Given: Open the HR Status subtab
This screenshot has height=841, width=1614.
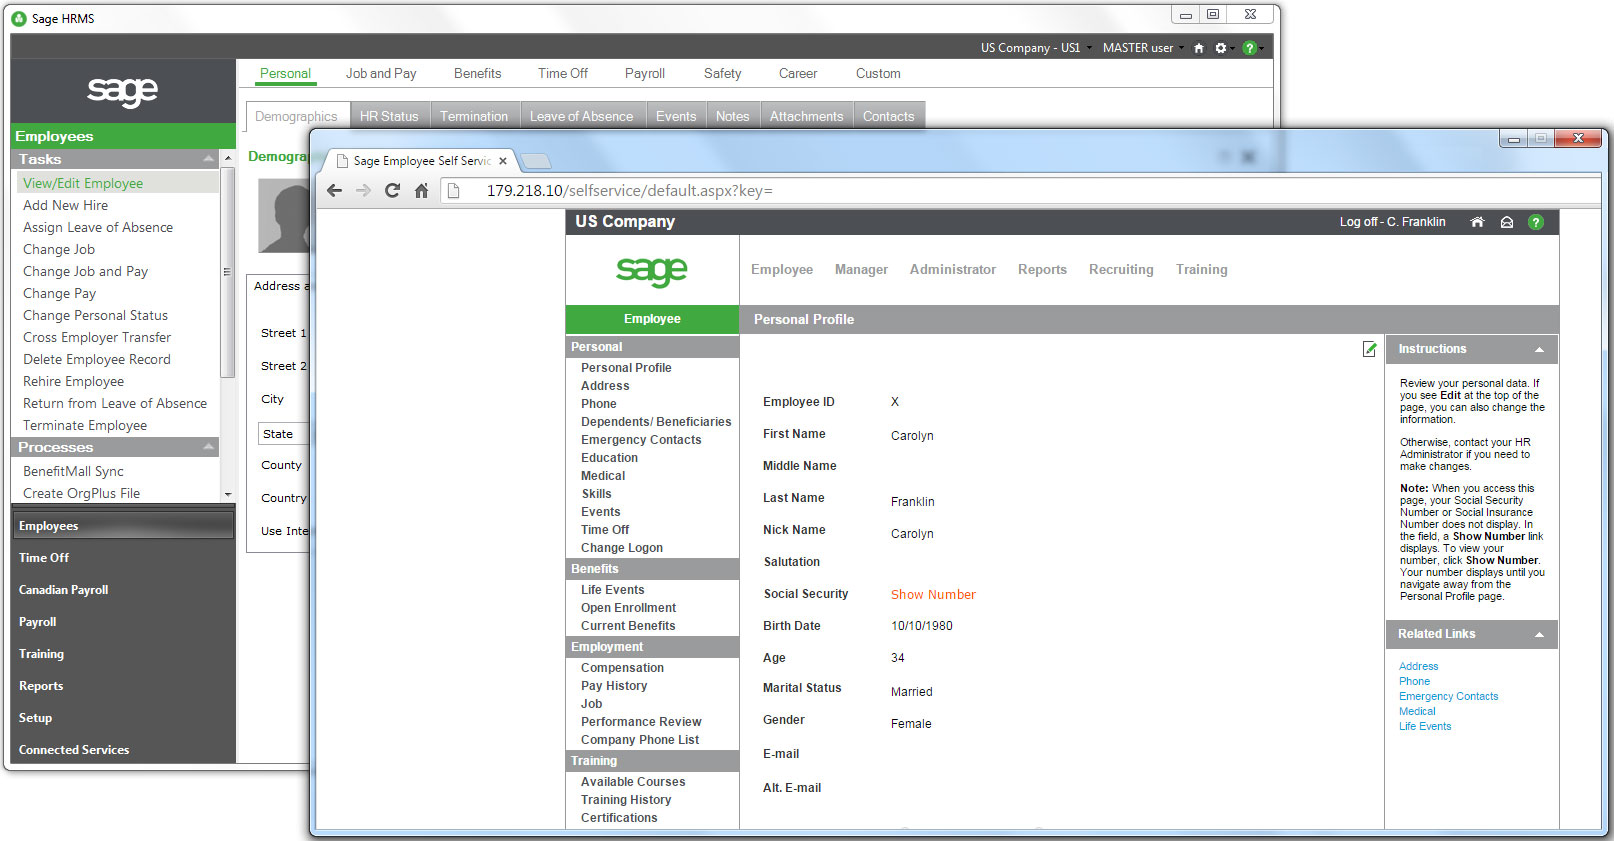Looking at the screenshot, I should click(x=390, y=116).
